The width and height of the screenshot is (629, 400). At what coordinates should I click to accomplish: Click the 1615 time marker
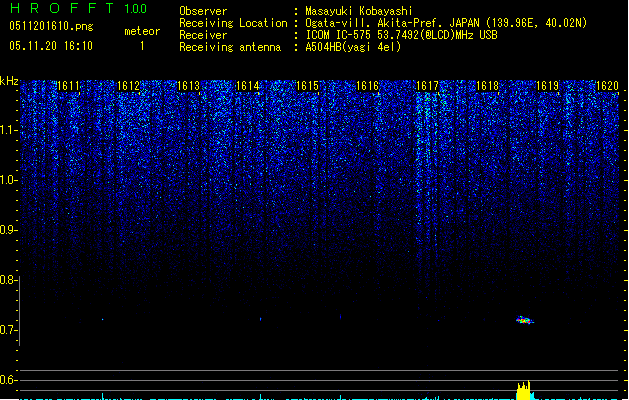coord(307,86)
